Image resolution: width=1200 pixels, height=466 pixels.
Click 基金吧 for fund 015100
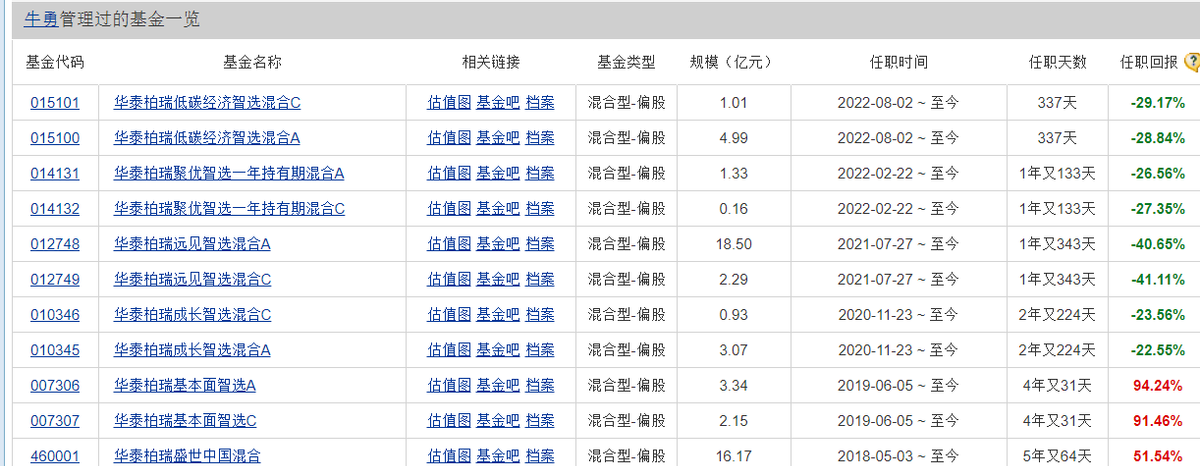pos(498,137)
